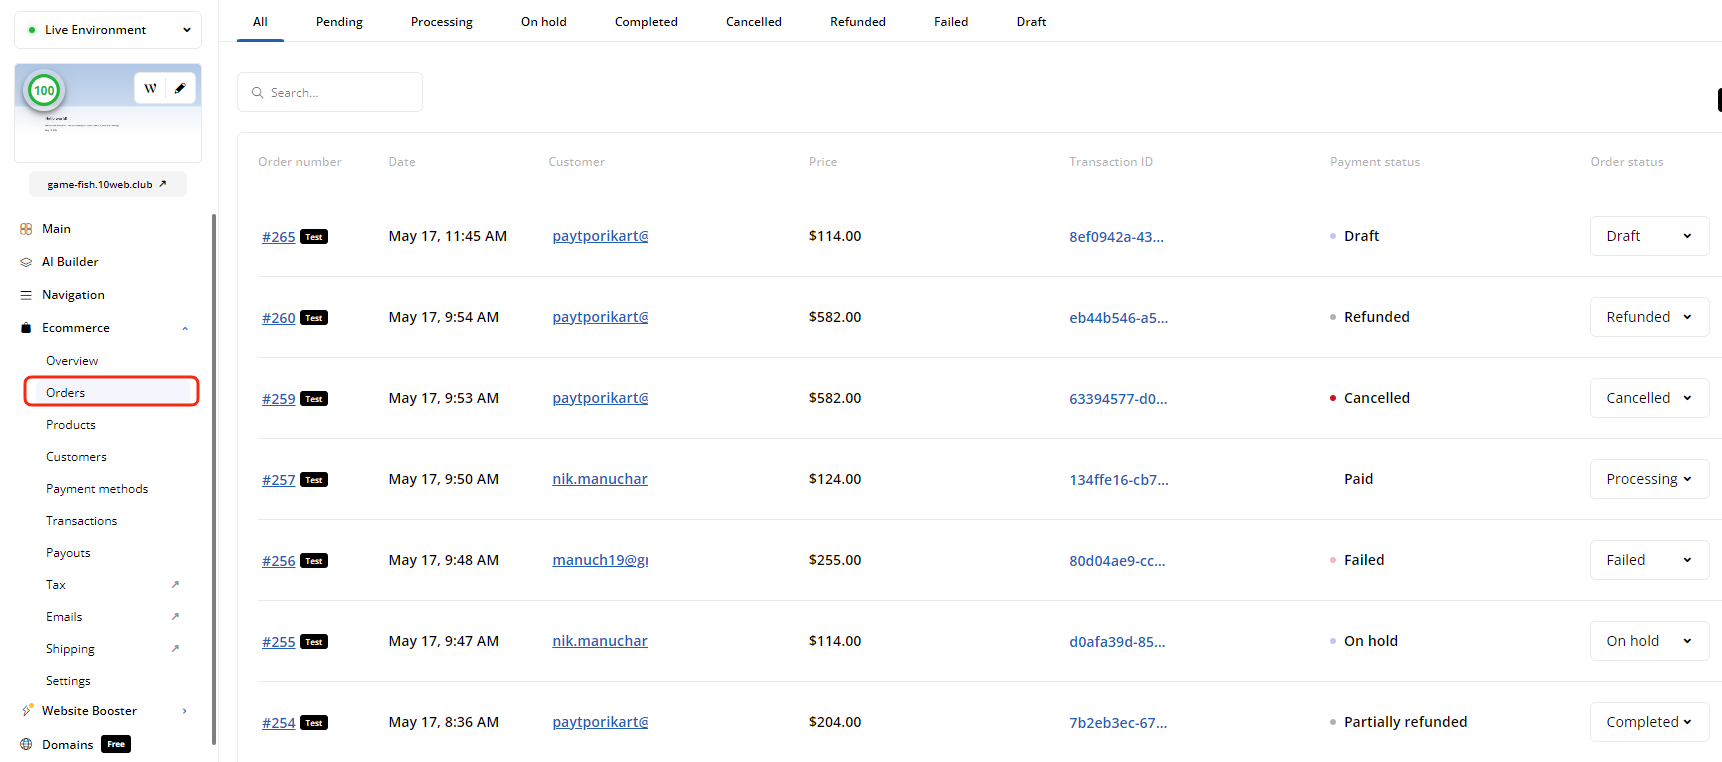Image resolution: width=1722 pixels, height=762 pixels.
Task: Select Products in Ecommerce sidebar
Action: point(71,425)
